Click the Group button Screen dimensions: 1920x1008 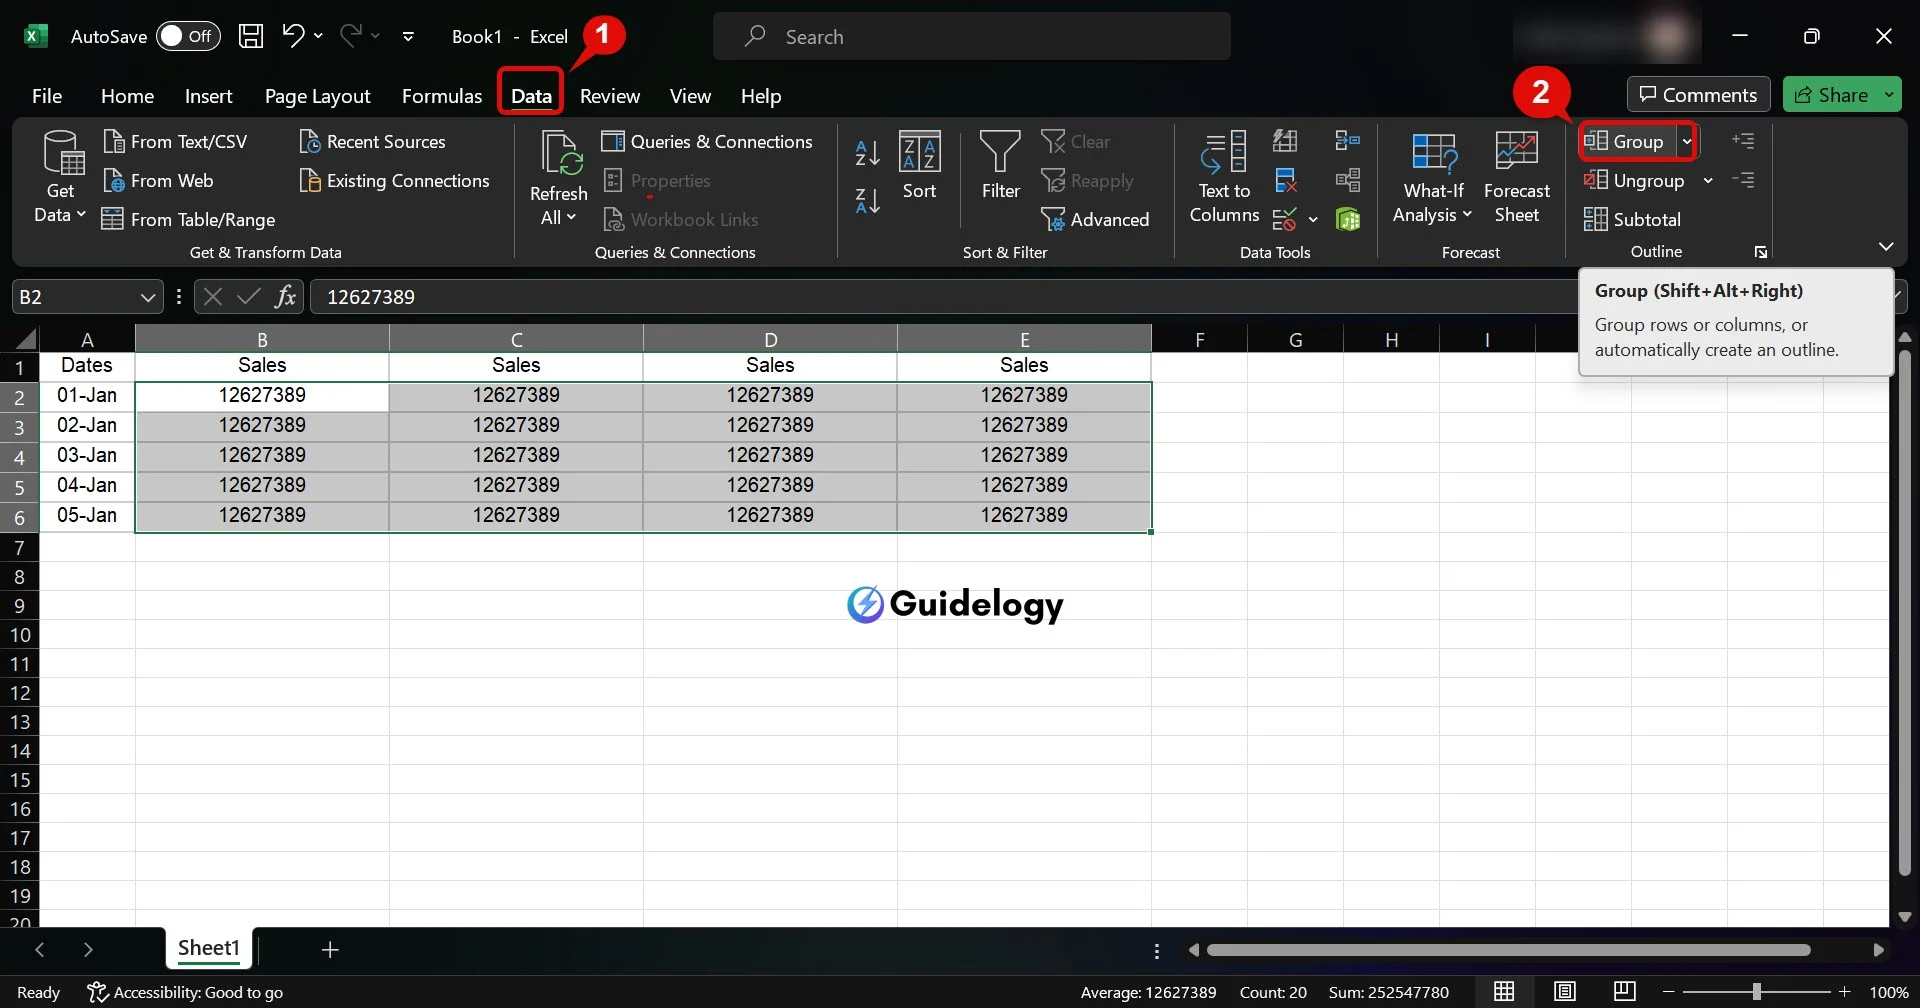pos(1625,142)
